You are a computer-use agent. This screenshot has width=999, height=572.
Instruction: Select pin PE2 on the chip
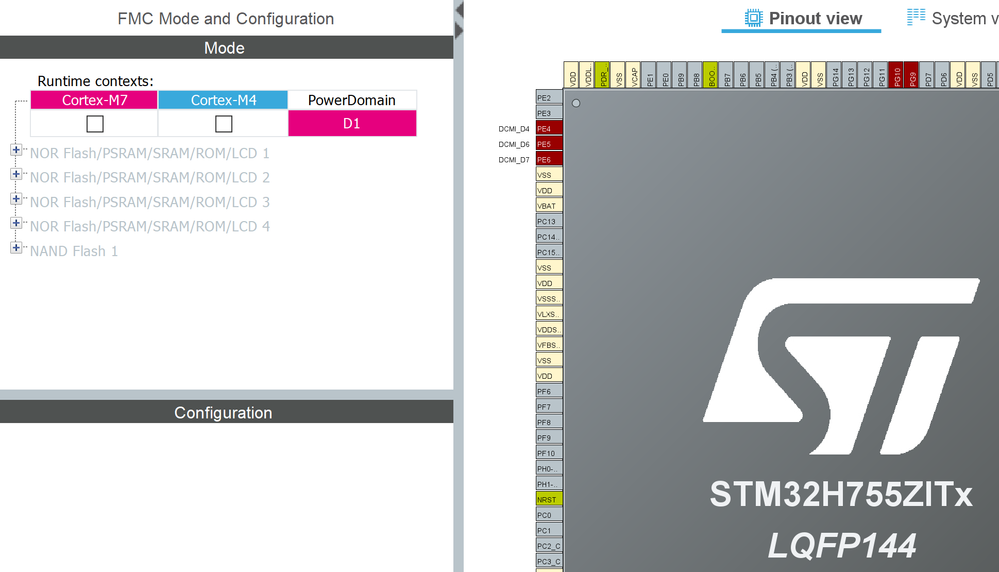click(x=549, y=97)
